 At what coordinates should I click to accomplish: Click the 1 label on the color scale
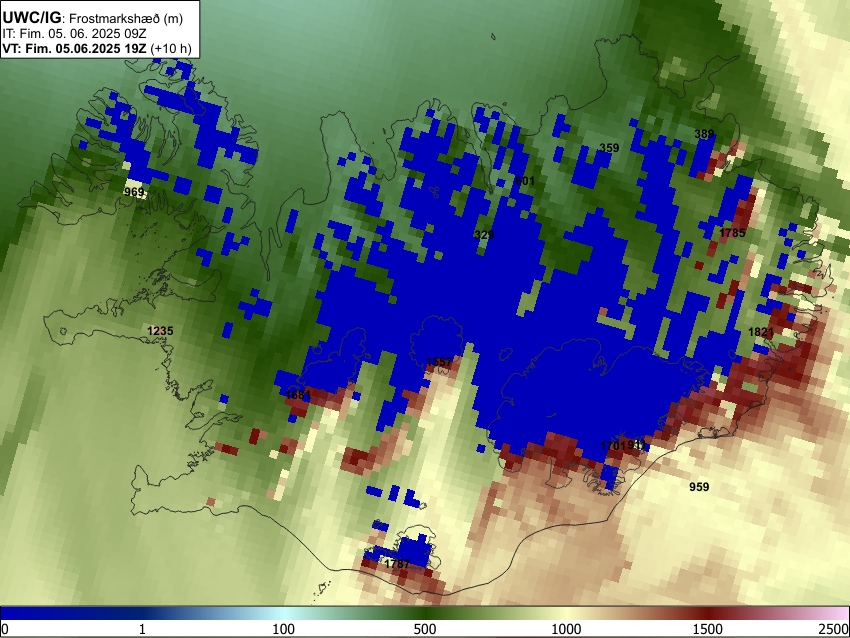click(x=142, y=629)
